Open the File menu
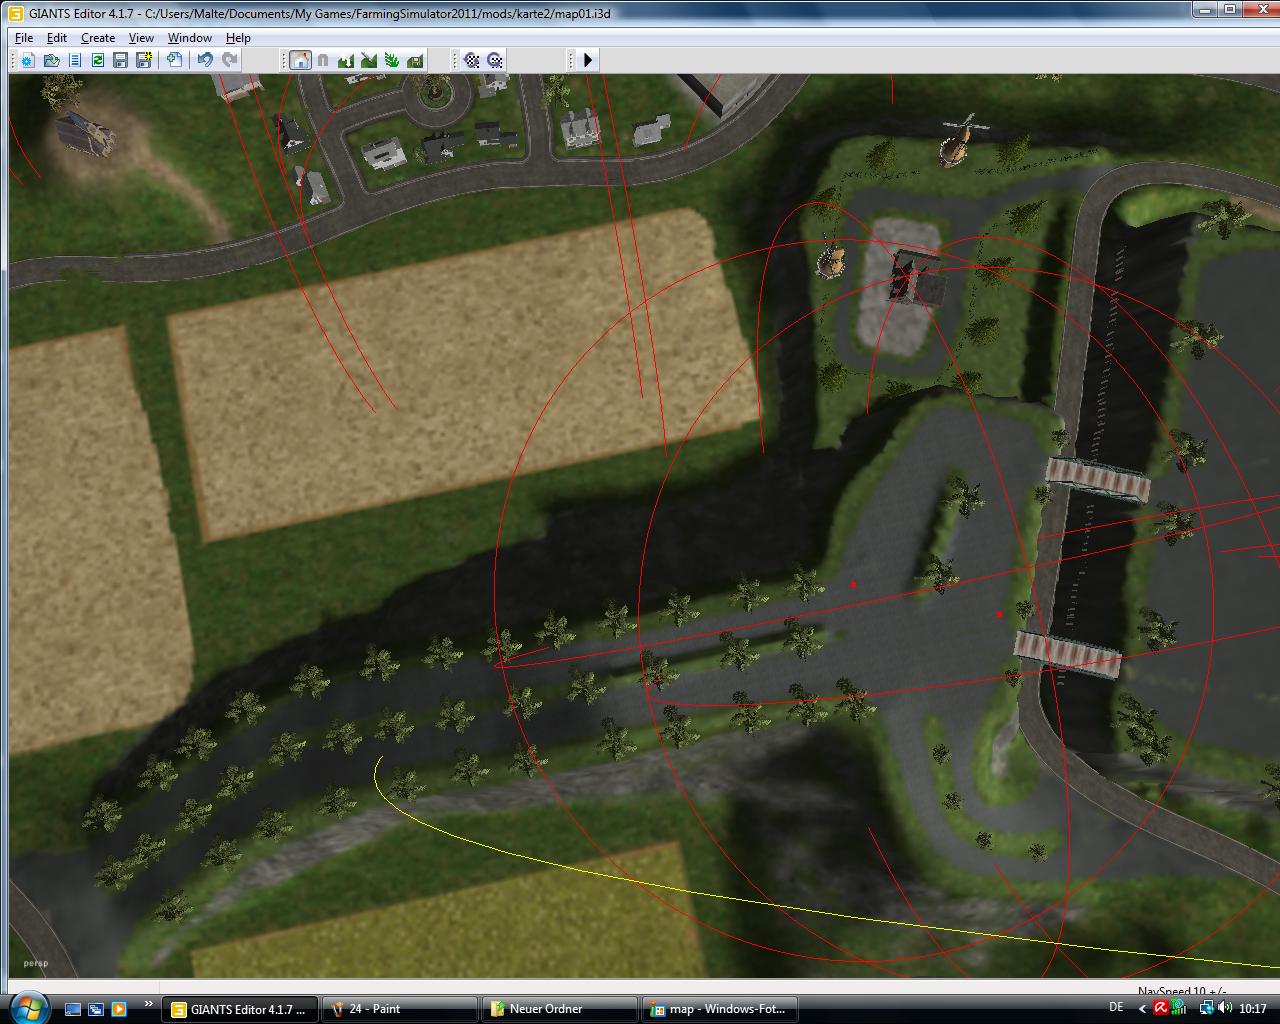The height and width of the screenshot is (1024, 1280). coord(24,38)
